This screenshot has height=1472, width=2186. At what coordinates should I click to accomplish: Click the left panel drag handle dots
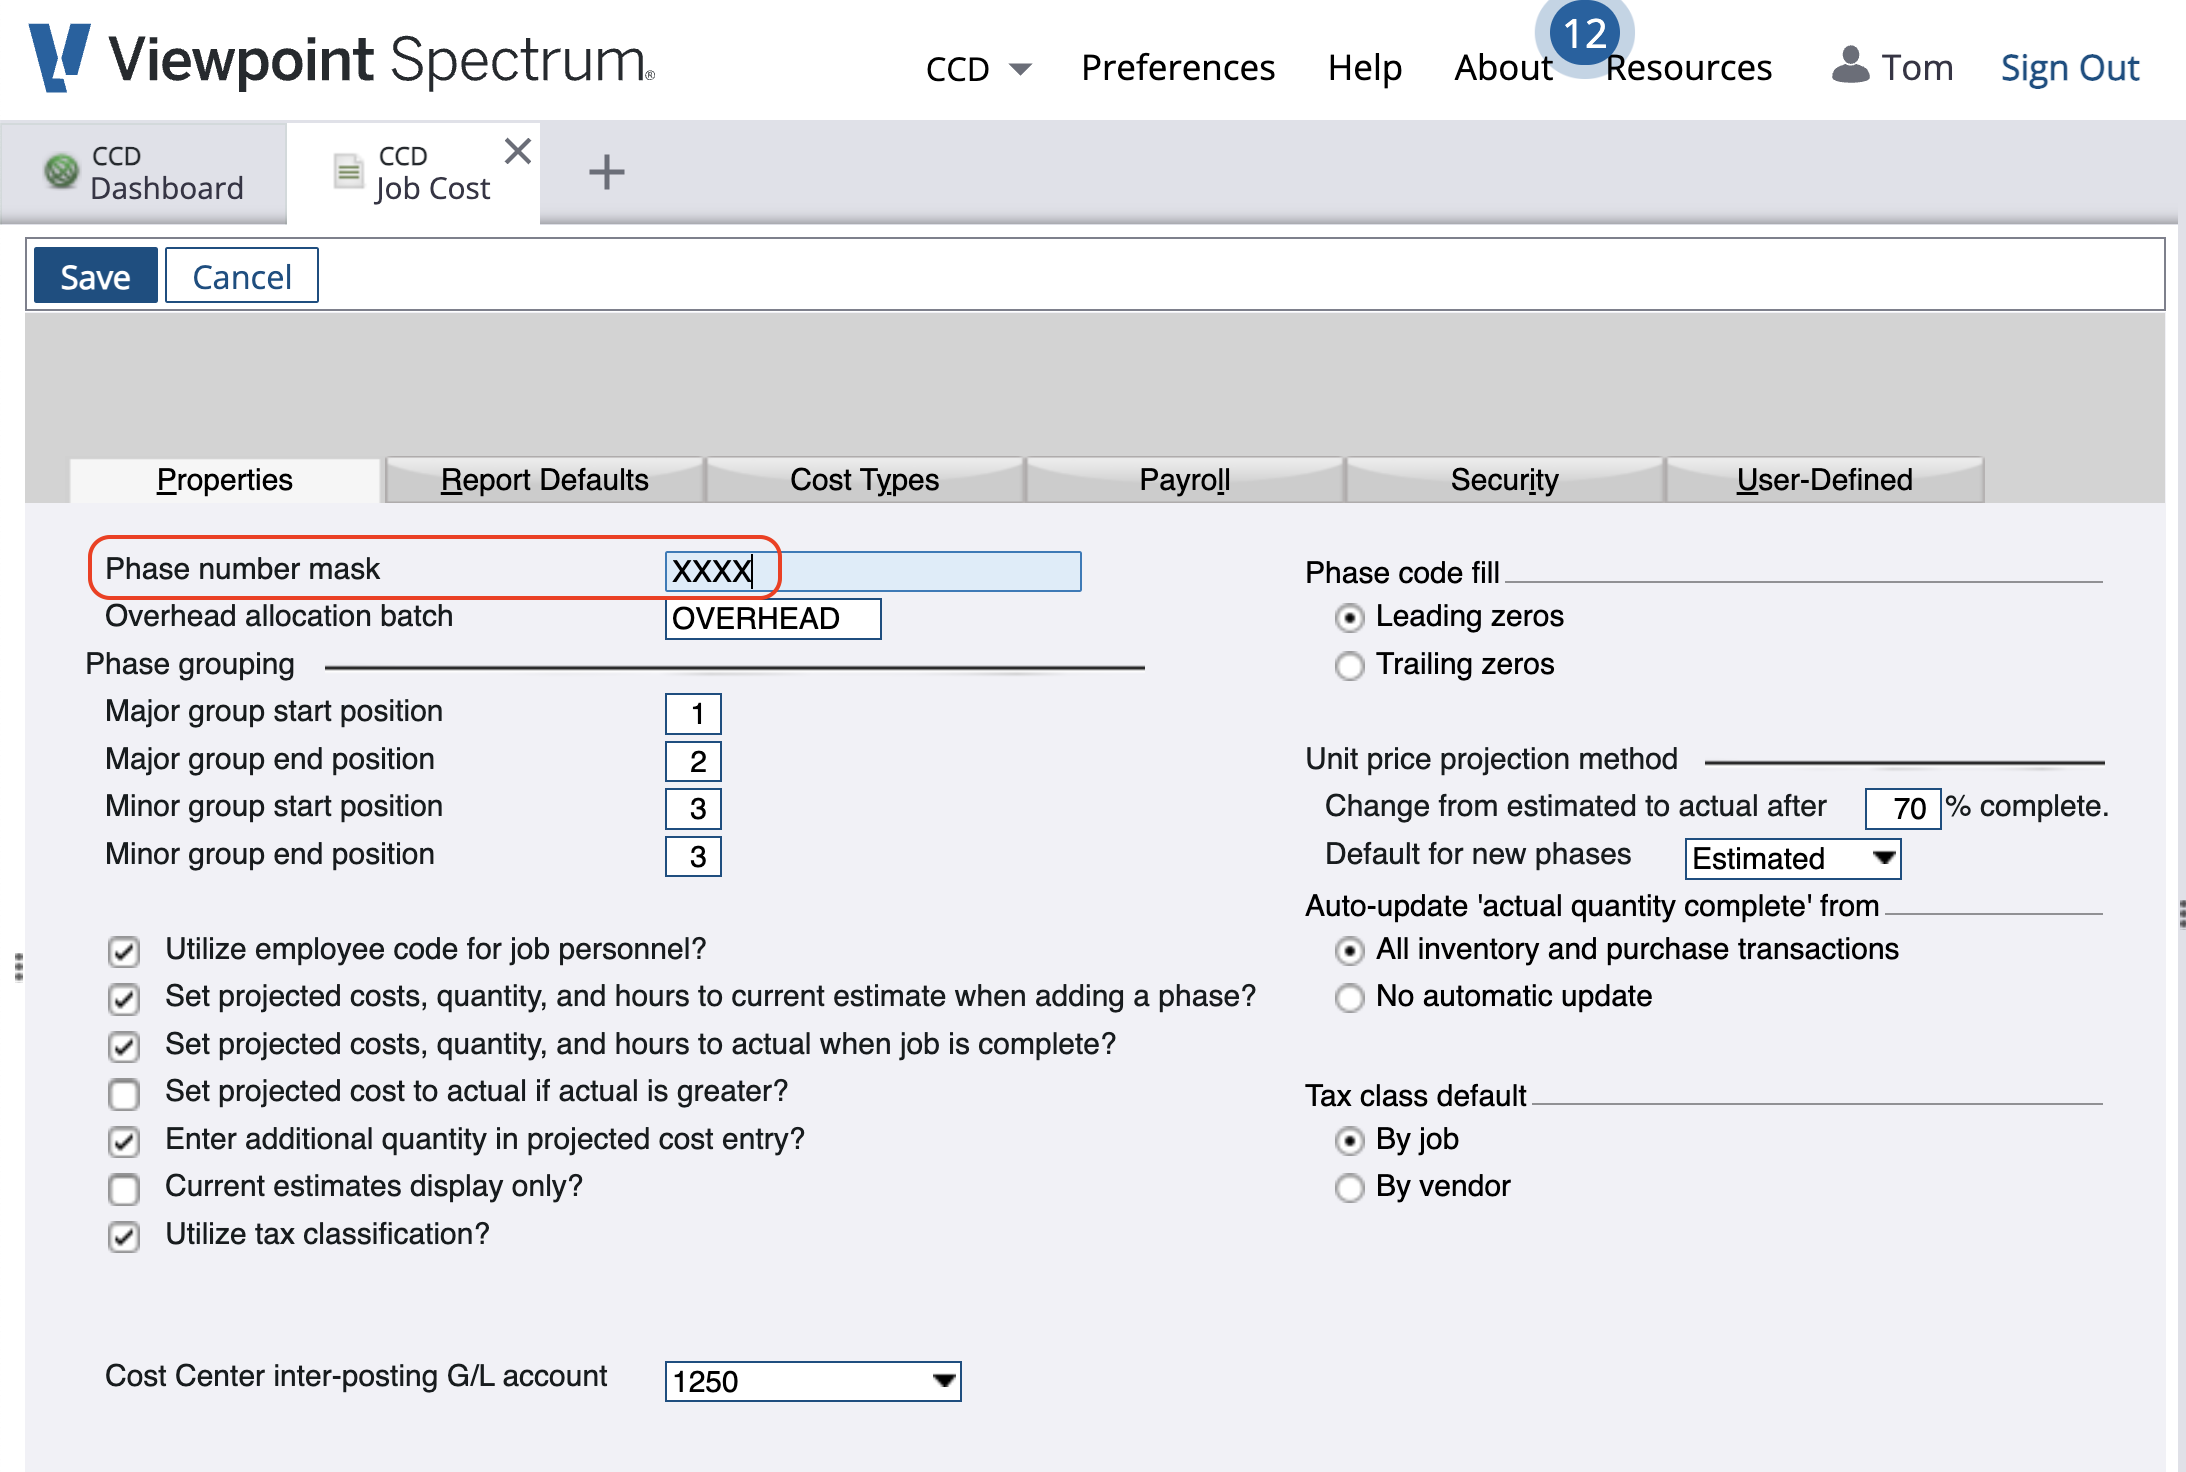[18, 967]
